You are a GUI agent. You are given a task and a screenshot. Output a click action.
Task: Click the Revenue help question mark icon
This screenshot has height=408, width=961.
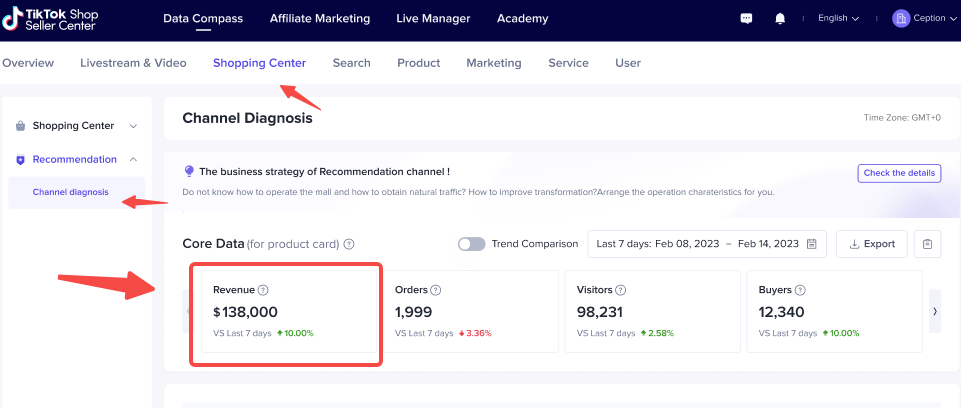pos(263,290)
